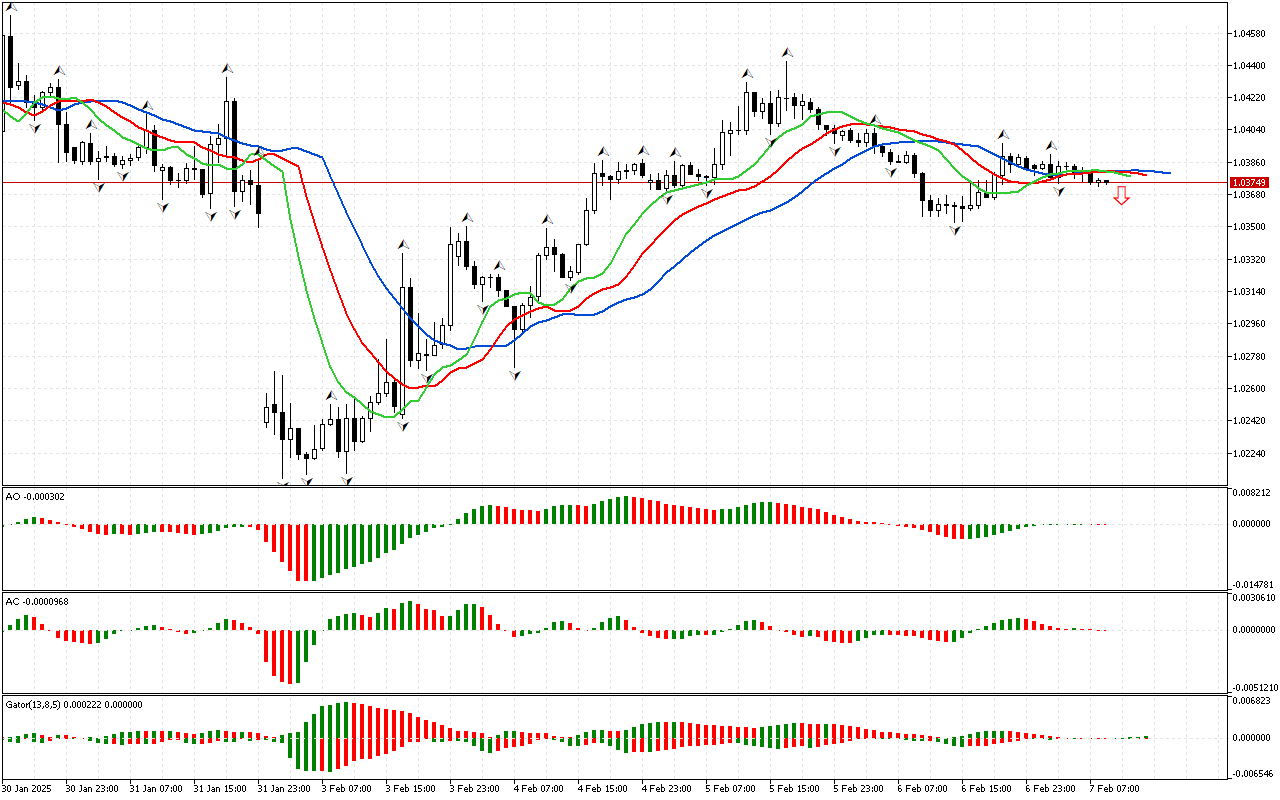Click the Gator(13,8,5) indicator label
This screenshot has height=800, width=1280.
73,704
